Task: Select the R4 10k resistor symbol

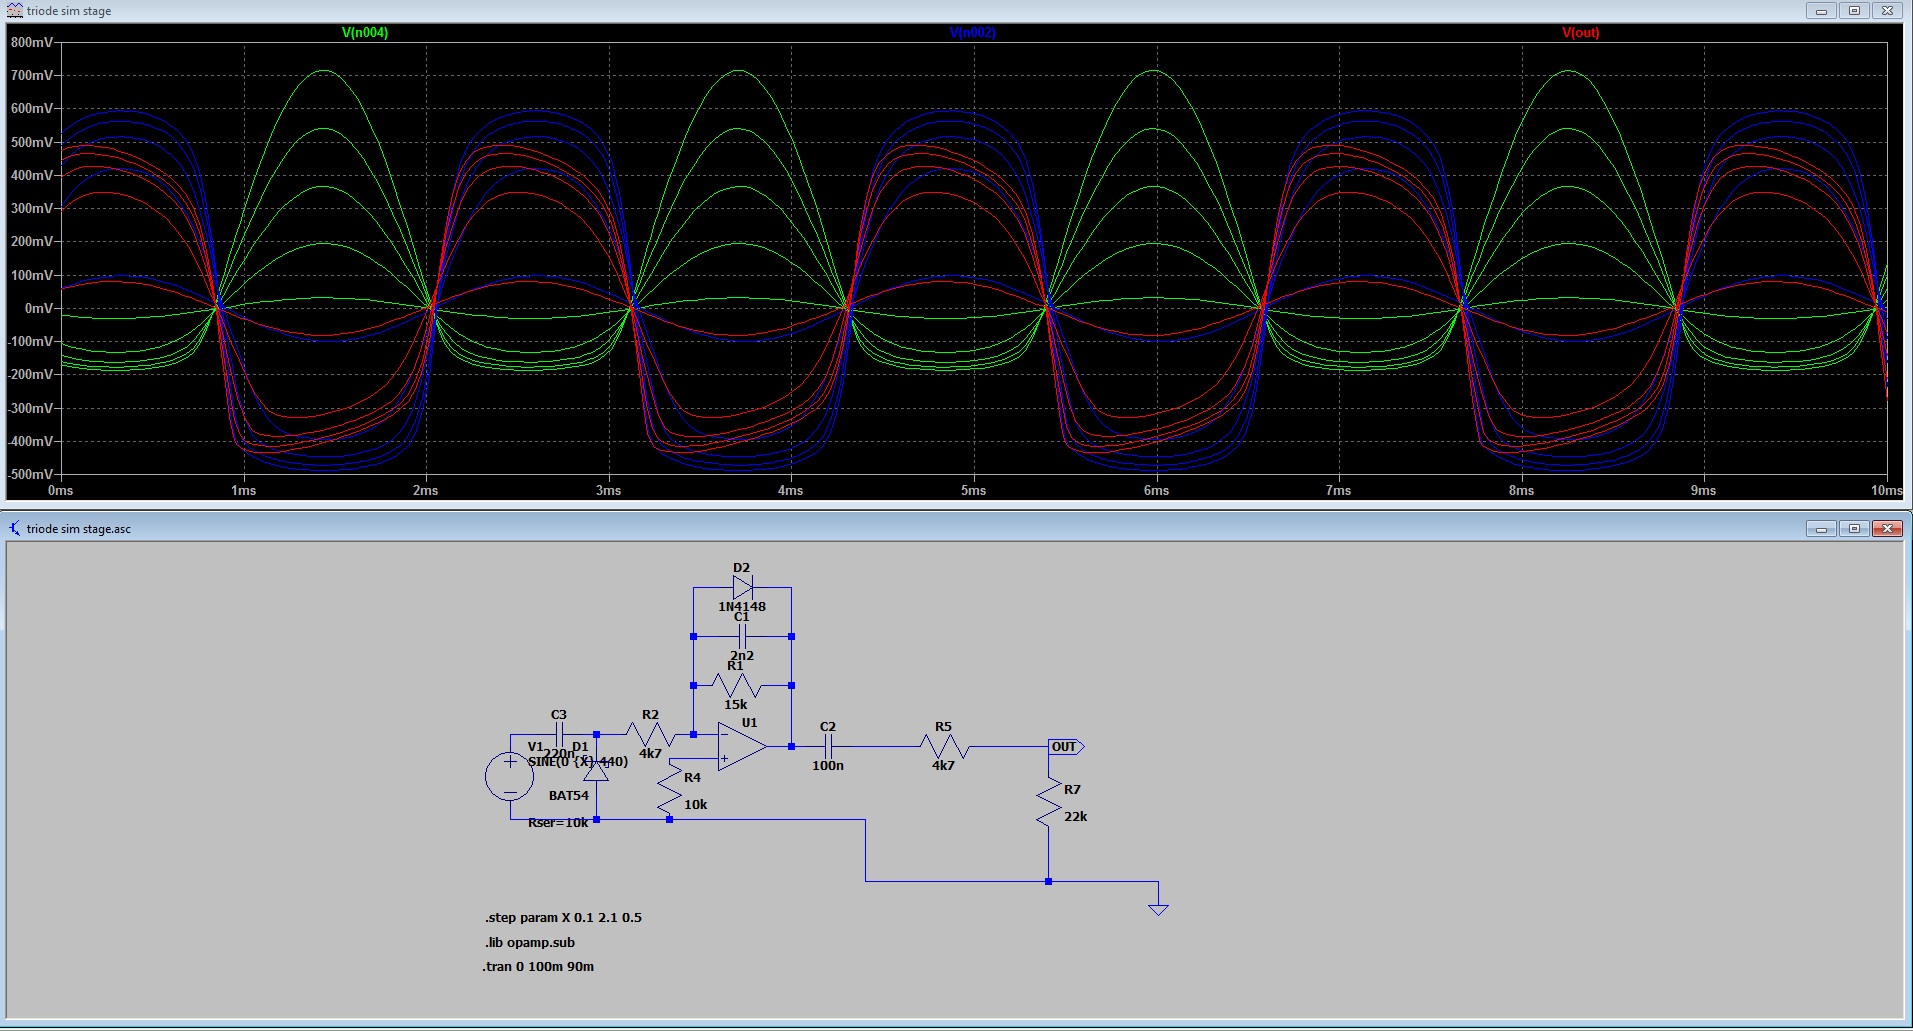Action: pos(669,786)
